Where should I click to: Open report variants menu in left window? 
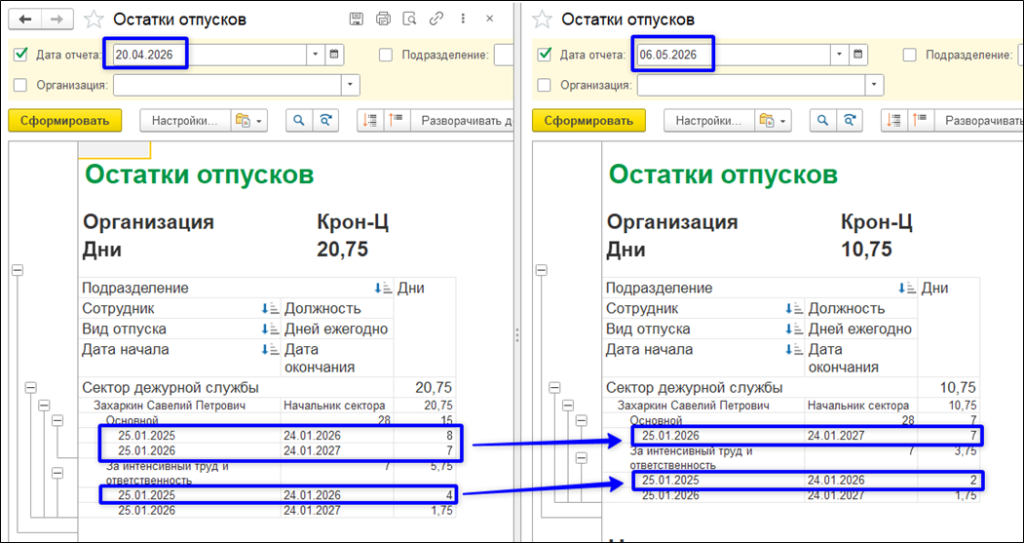(x=250, y=120)
